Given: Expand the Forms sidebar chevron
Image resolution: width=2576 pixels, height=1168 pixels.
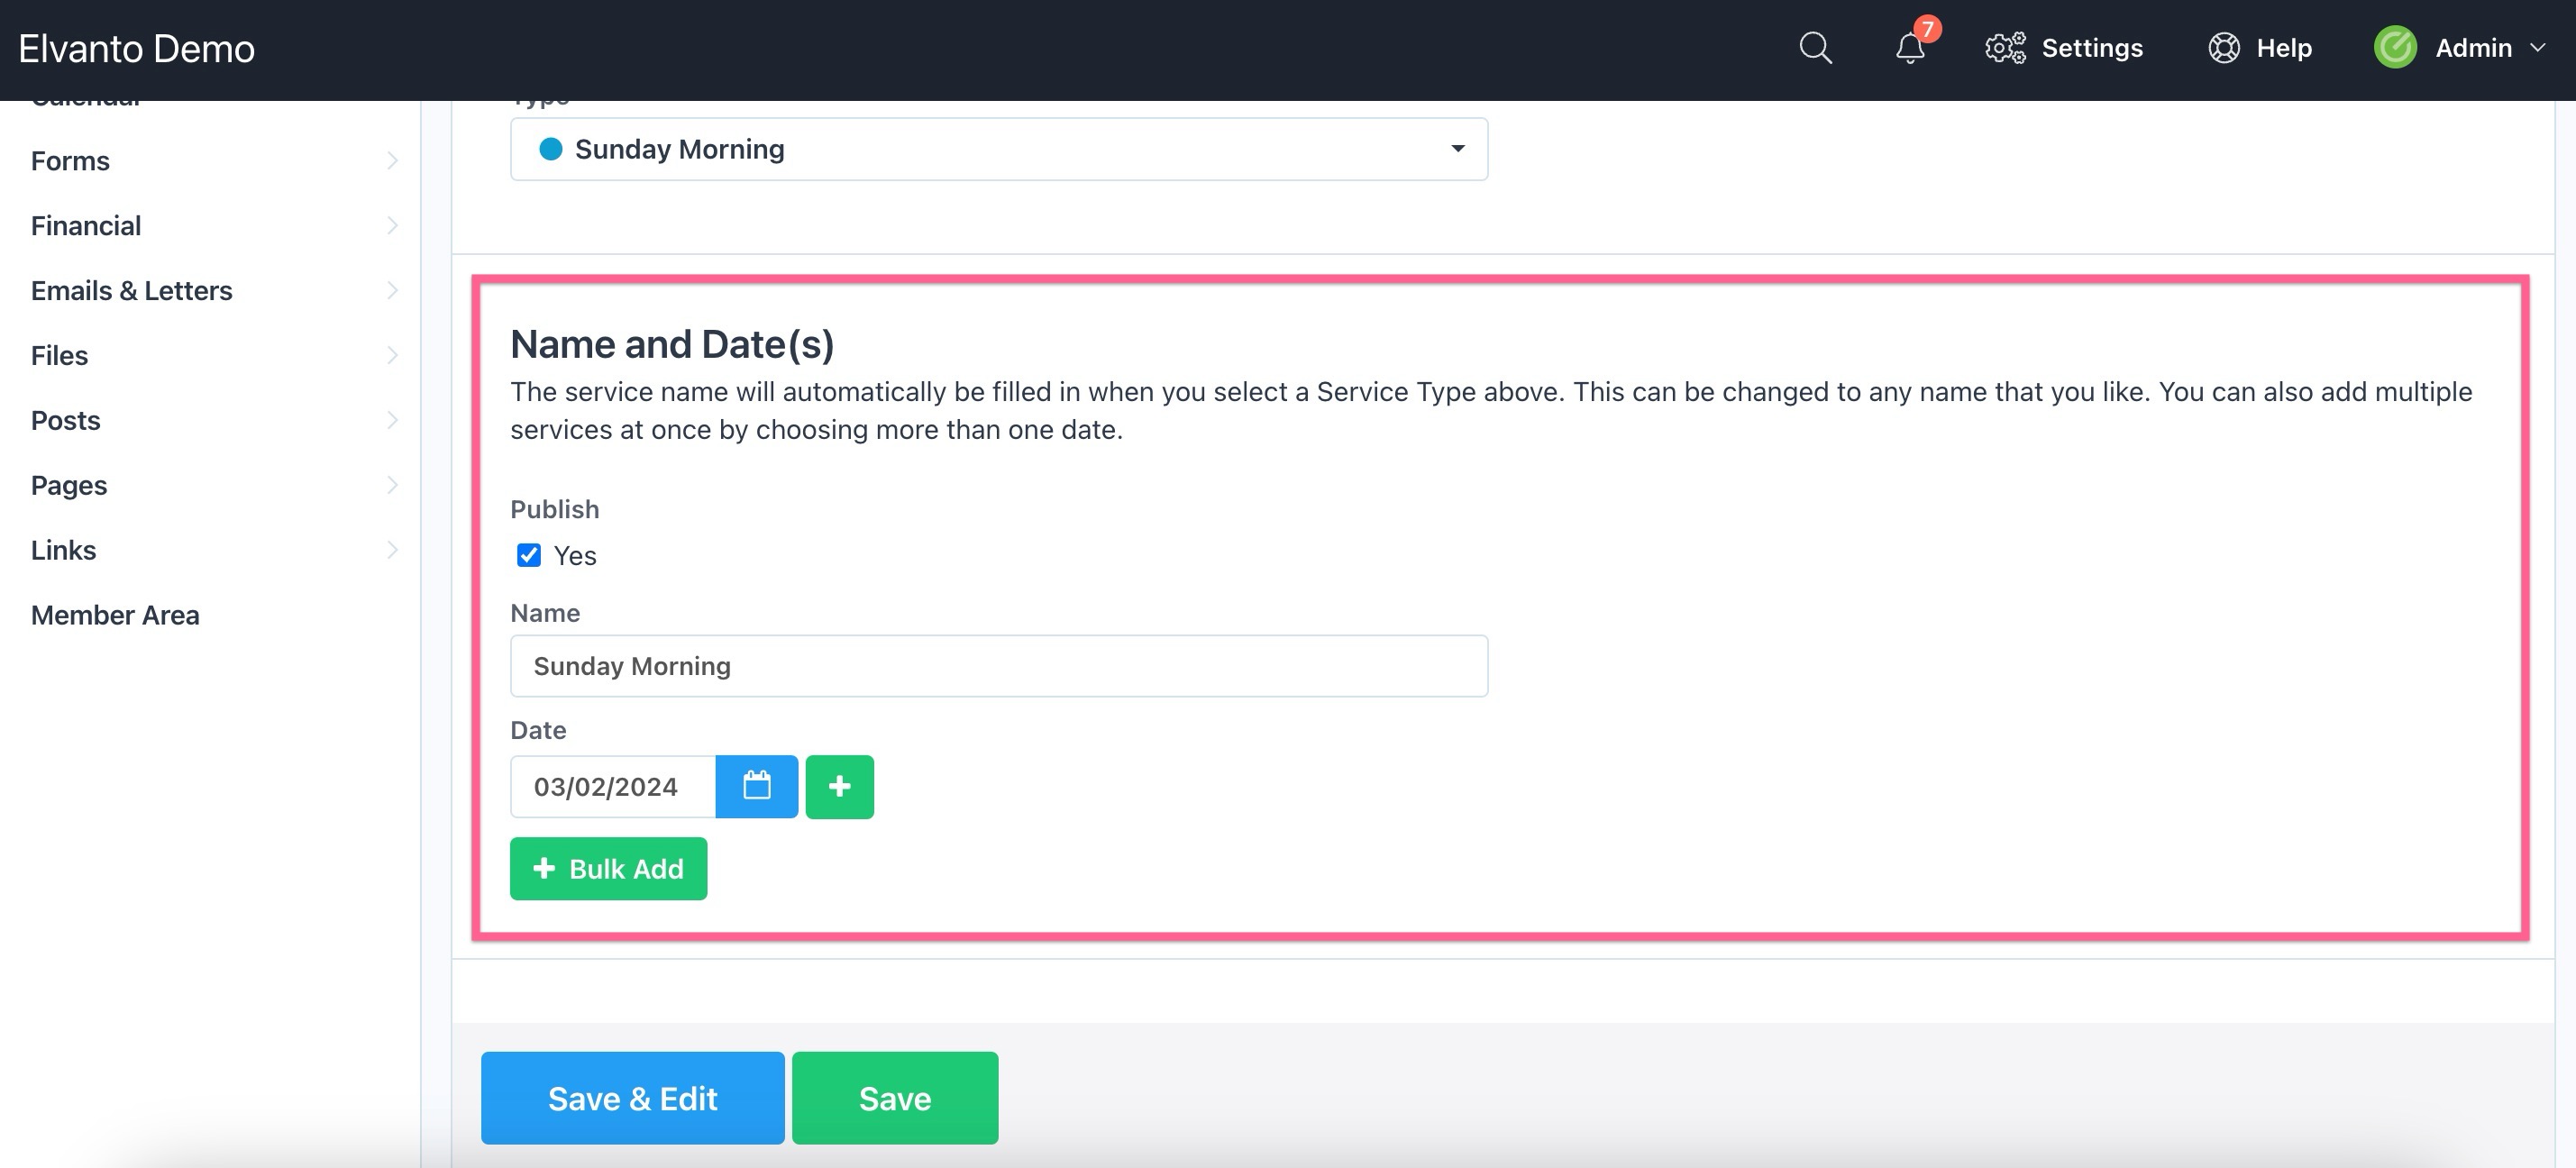Looking at the screenshot, I should (392, 161).
